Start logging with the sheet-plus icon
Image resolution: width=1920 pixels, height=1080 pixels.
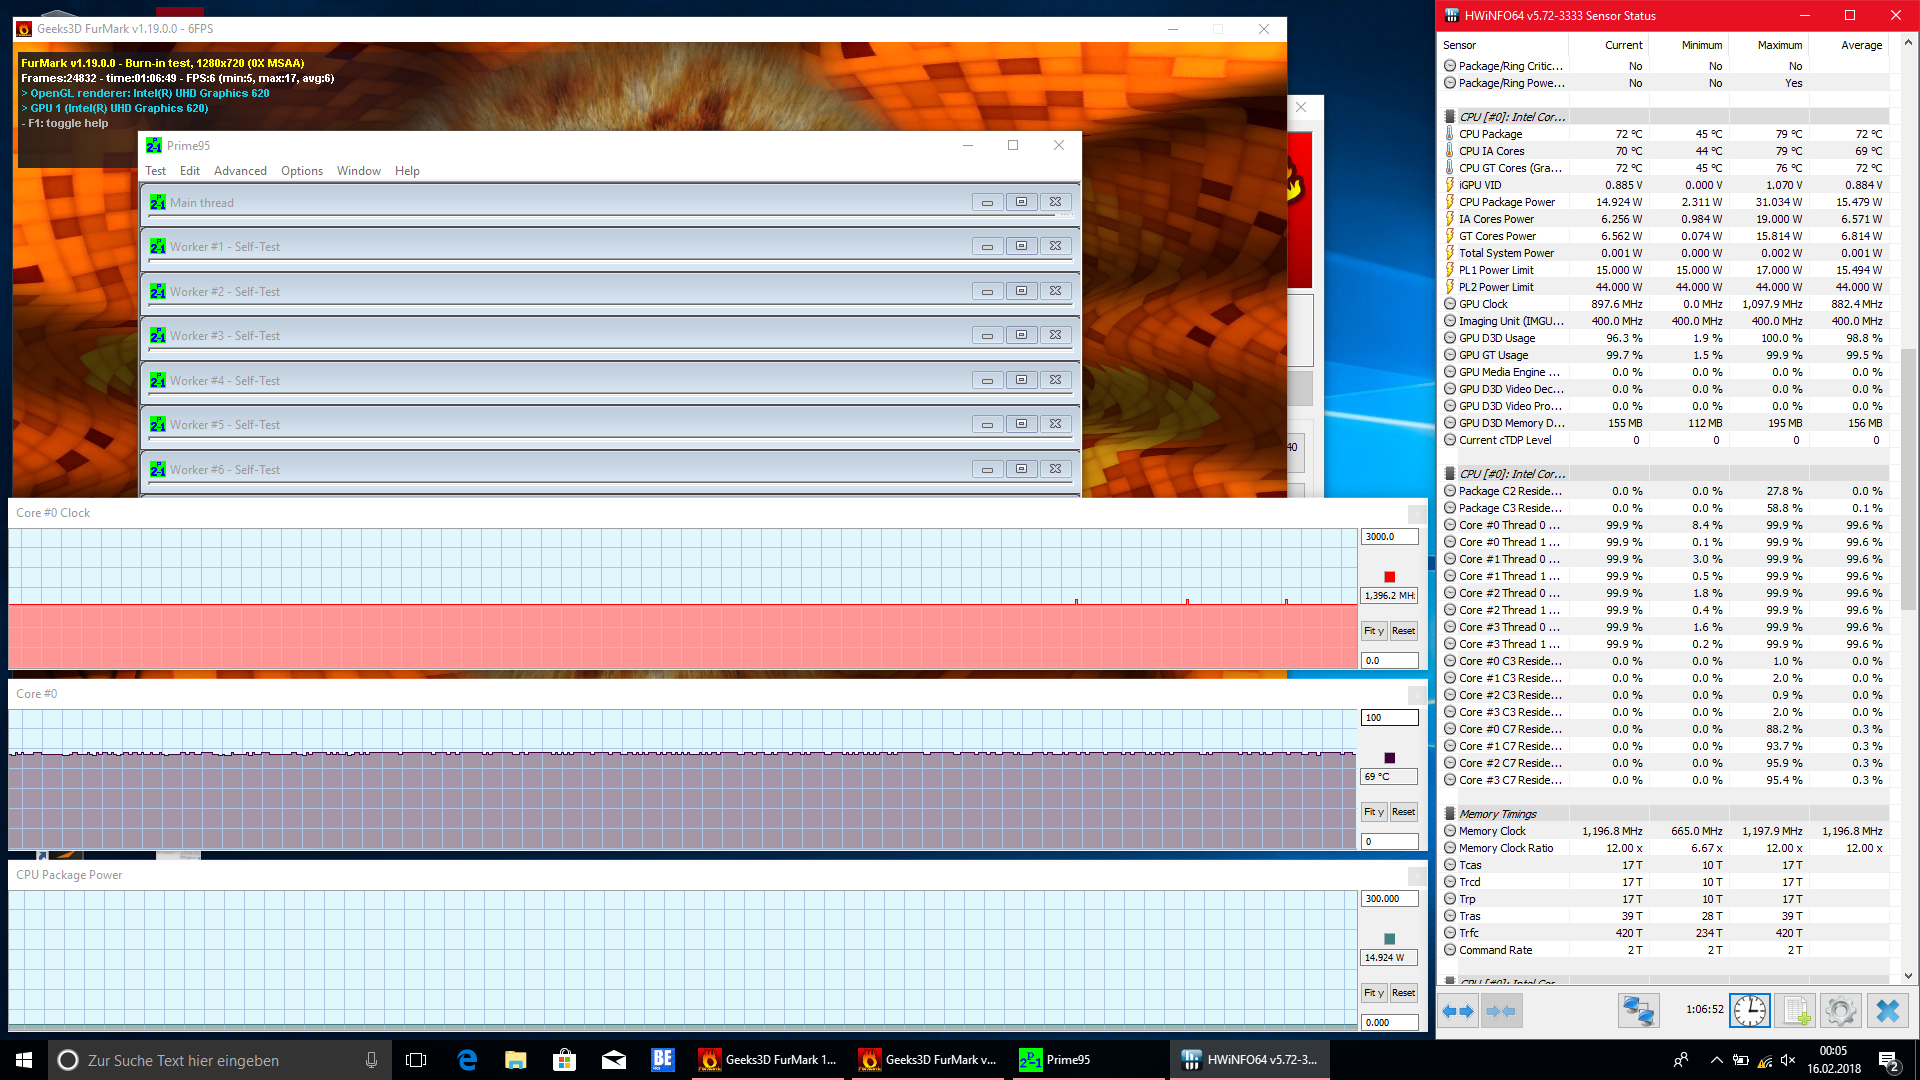[1796, 1011]
